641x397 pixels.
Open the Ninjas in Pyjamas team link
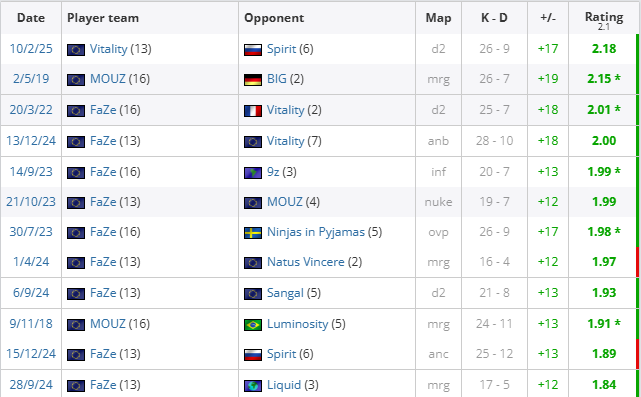click(x=316, y=232)
